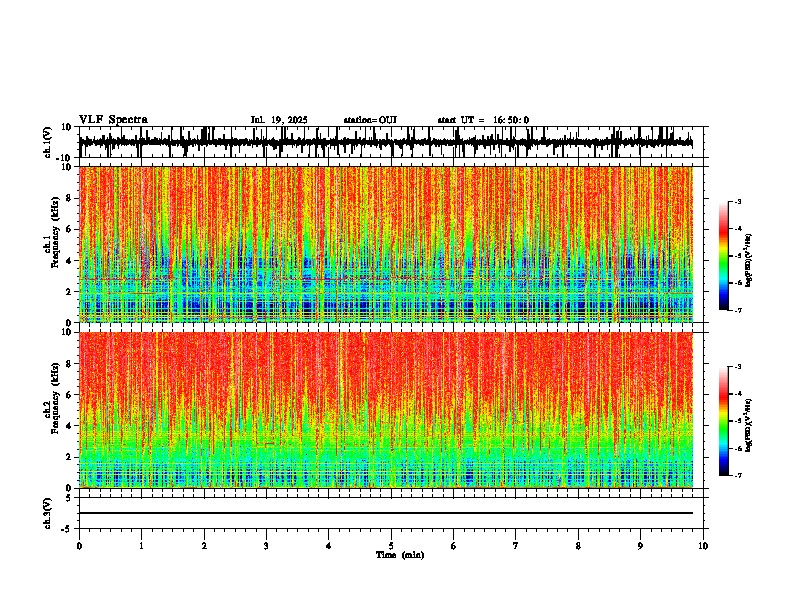The height and width of the screenshot is (612, 792).
Task: Click the "ch.3(V)" axis label
Action: 48,513
